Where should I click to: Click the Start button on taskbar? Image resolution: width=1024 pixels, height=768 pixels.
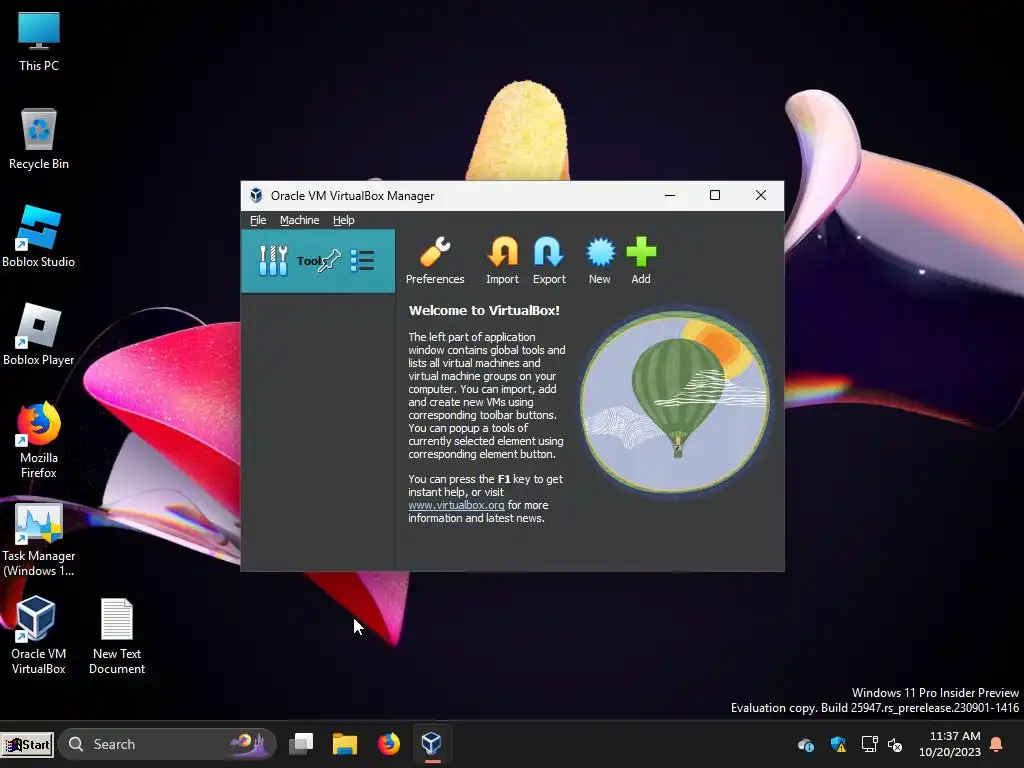[27, 744]
